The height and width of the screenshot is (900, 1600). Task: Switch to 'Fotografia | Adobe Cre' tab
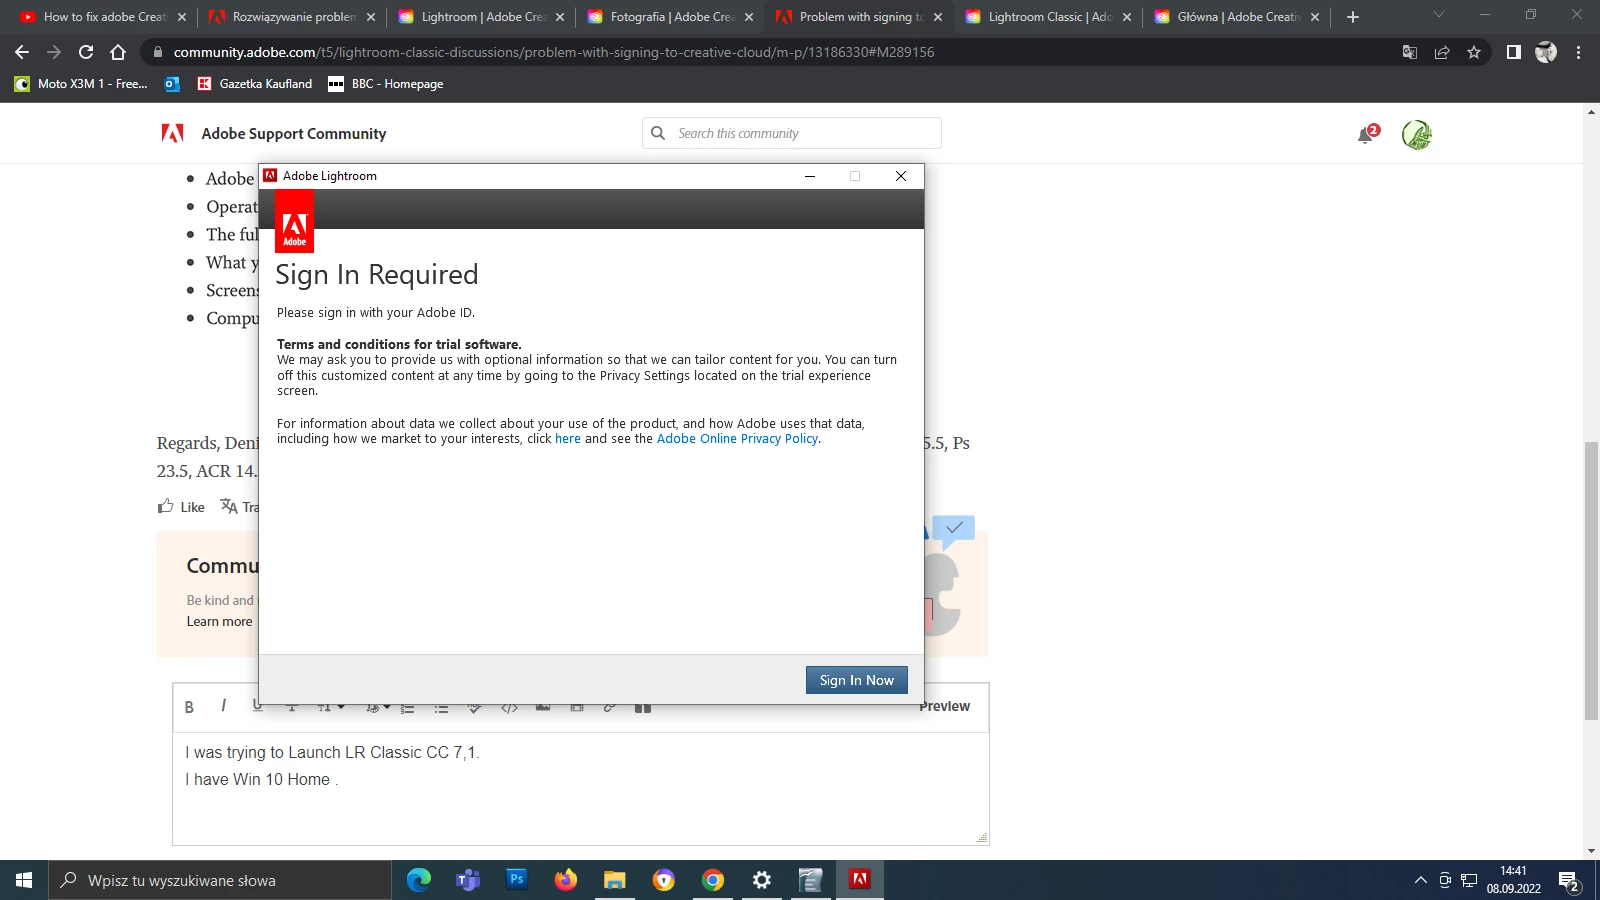[671, 17]
